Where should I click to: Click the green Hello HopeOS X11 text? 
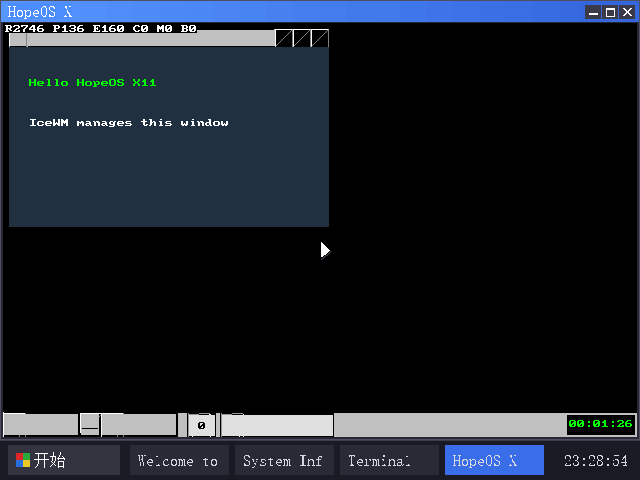click(x=92, y=82)
